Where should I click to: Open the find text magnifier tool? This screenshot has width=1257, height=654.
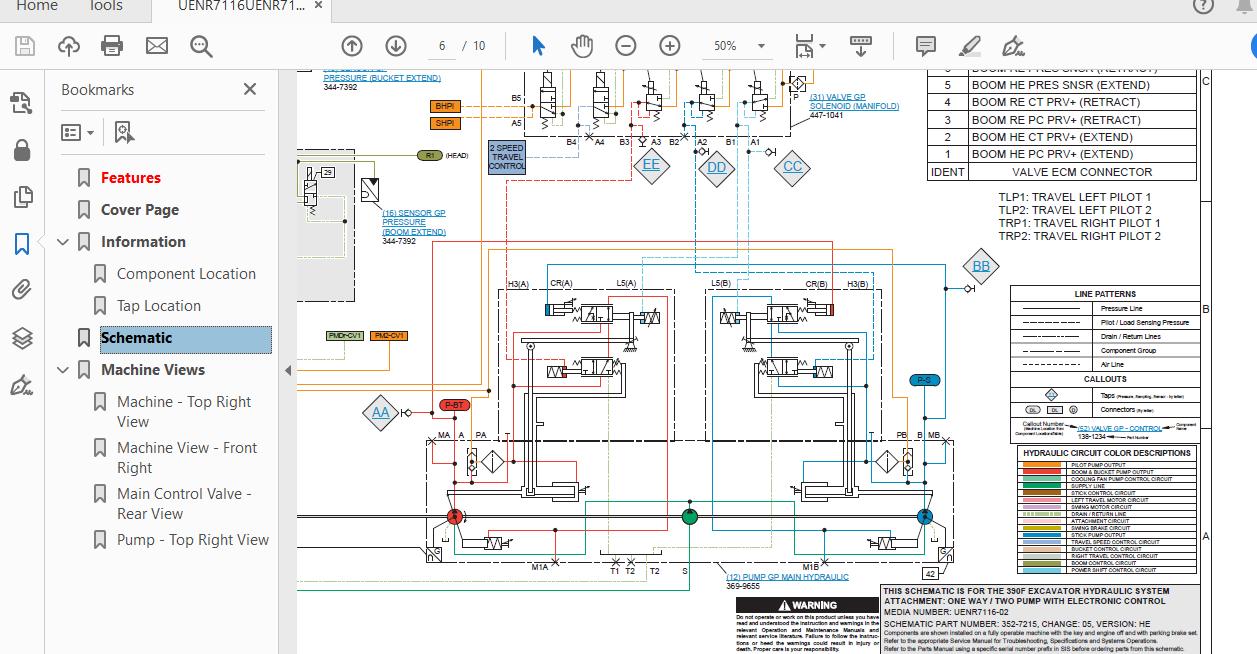click(201, 46)
